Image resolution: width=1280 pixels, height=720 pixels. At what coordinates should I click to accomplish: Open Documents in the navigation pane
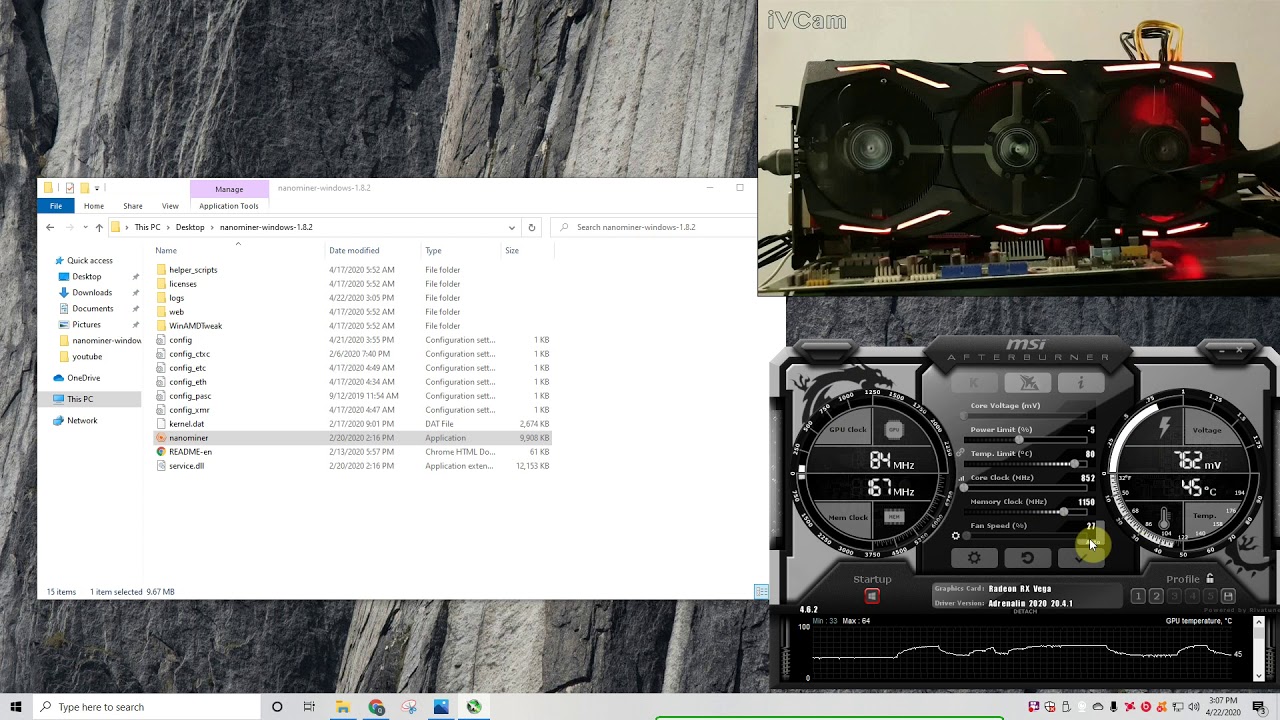tap(93, 308)
